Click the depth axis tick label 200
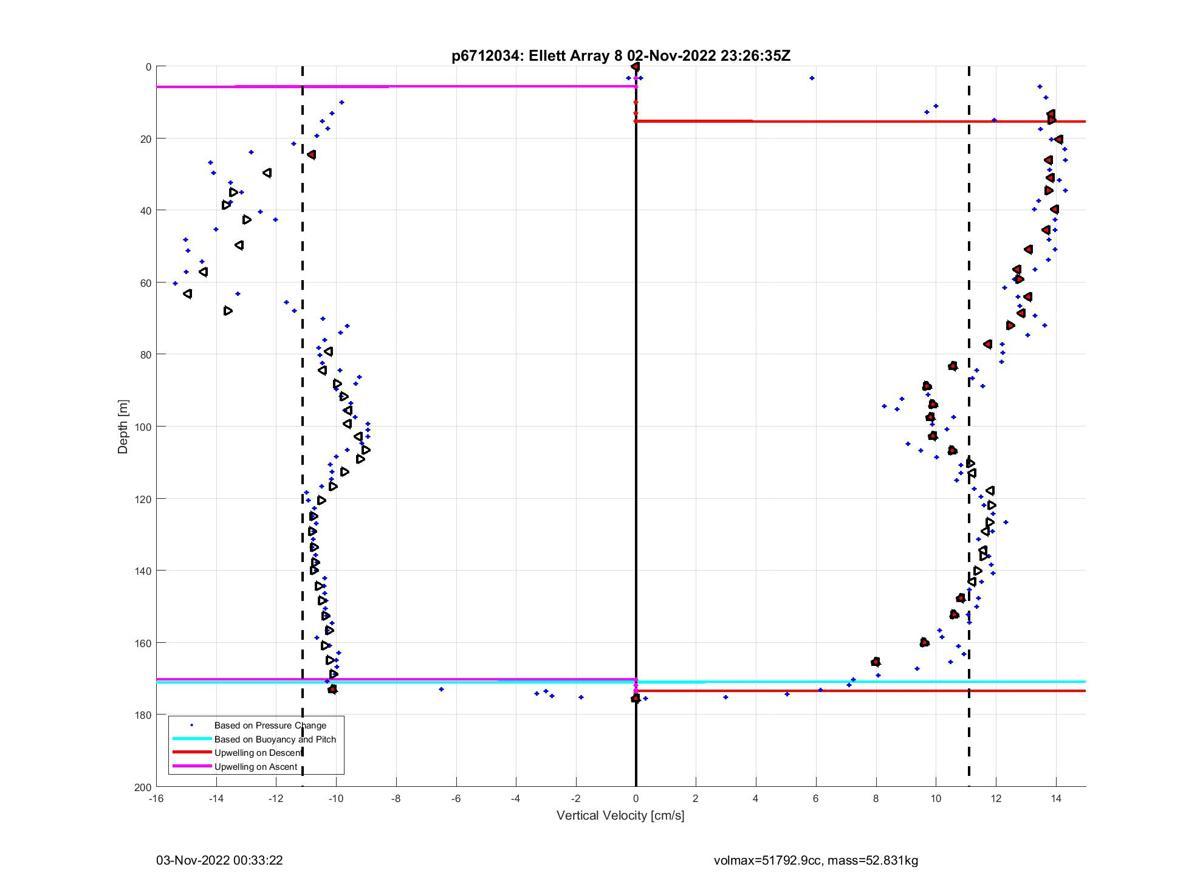The height and width of the screenshot is (885, 1200). click(143, 787)
